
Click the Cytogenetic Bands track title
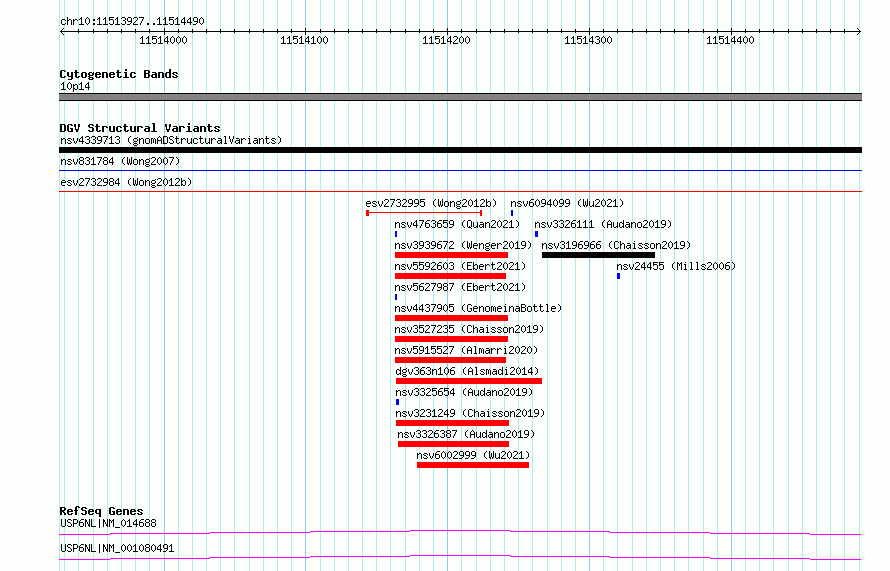119,74
